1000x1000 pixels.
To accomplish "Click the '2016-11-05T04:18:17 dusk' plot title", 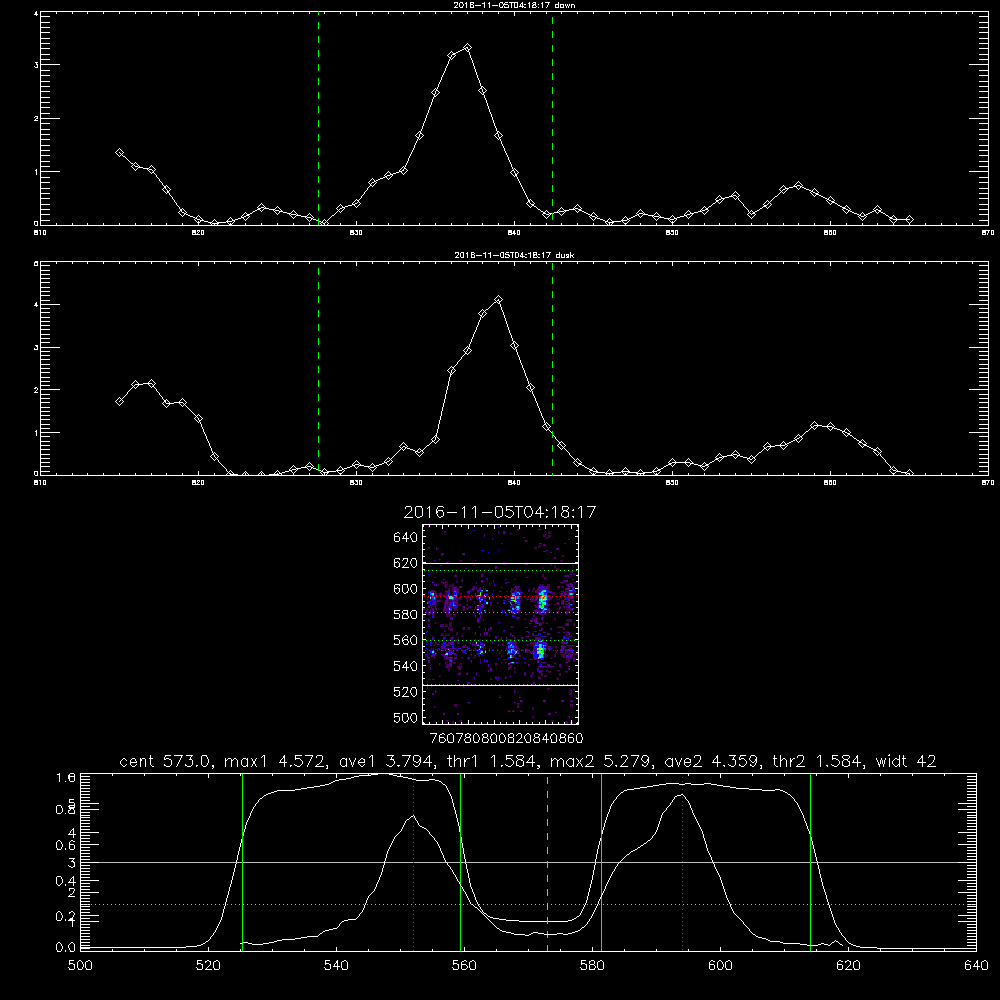I will point(514,255).
